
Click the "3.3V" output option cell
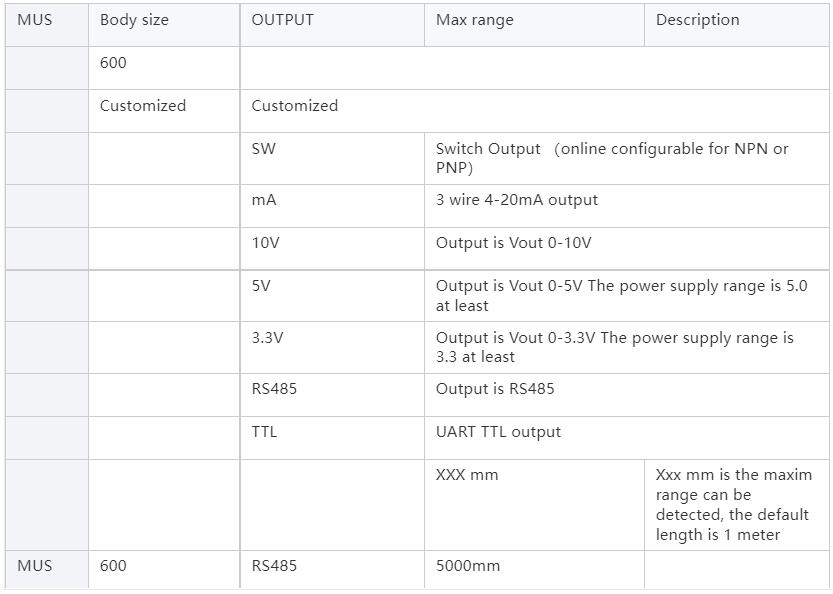tap(267, 338)
